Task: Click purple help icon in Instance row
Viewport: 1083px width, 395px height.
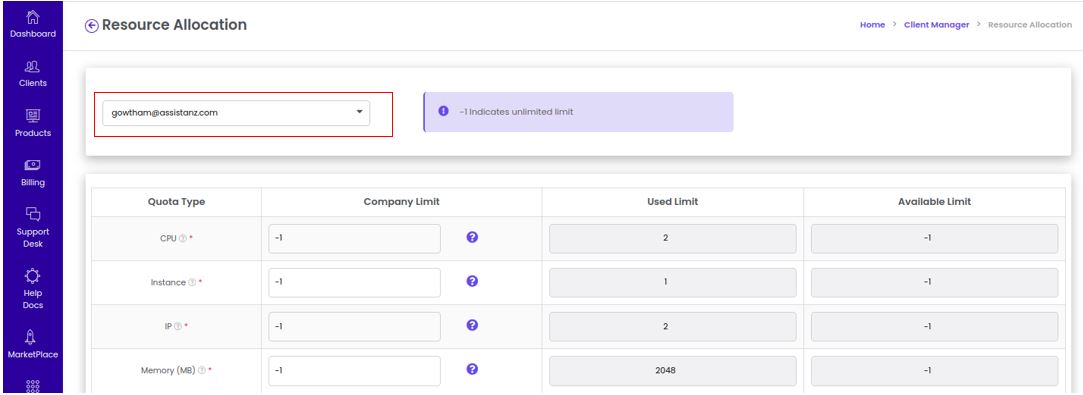Action: pyautogui.click(x=472, y=281)
